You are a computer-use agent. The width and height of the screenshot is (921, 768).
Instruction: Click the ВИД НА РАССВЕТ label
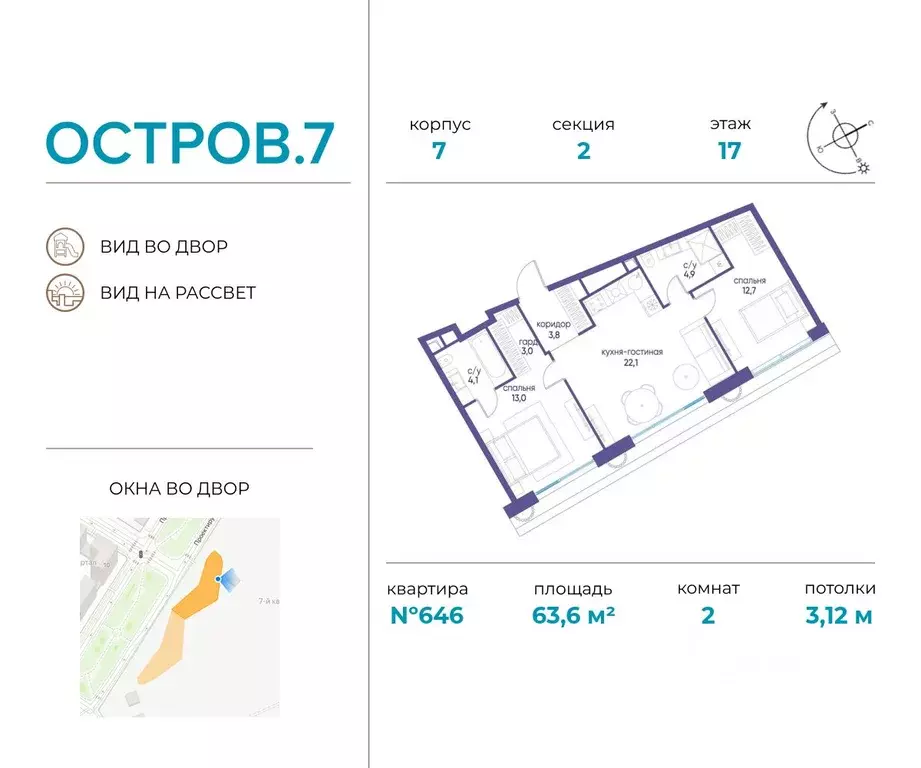pos(178,292)
